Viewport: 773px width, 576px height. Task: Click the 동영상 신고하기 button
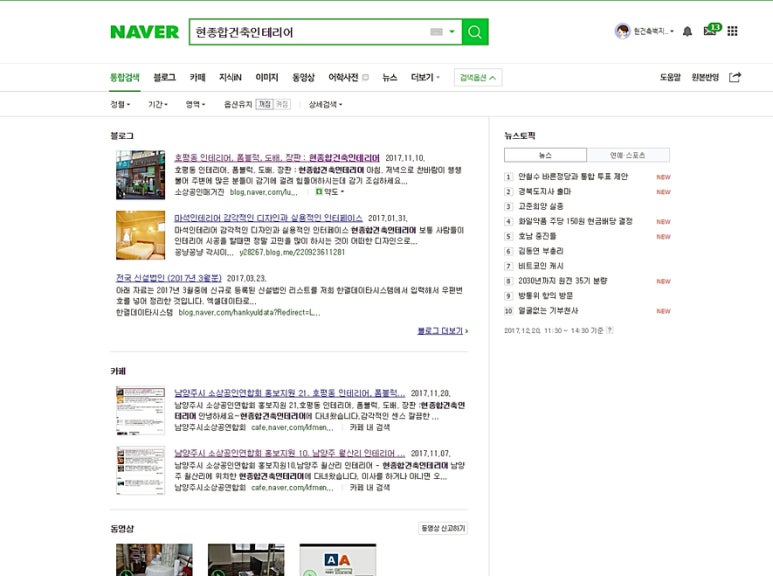pyautogui.click(x=443, y=528)
